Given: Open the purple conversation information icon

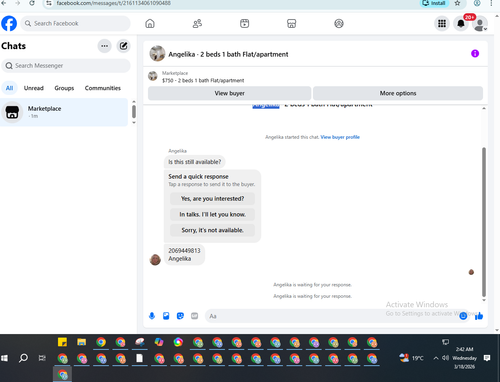Looking at the screenshot, I should (475, 54).
